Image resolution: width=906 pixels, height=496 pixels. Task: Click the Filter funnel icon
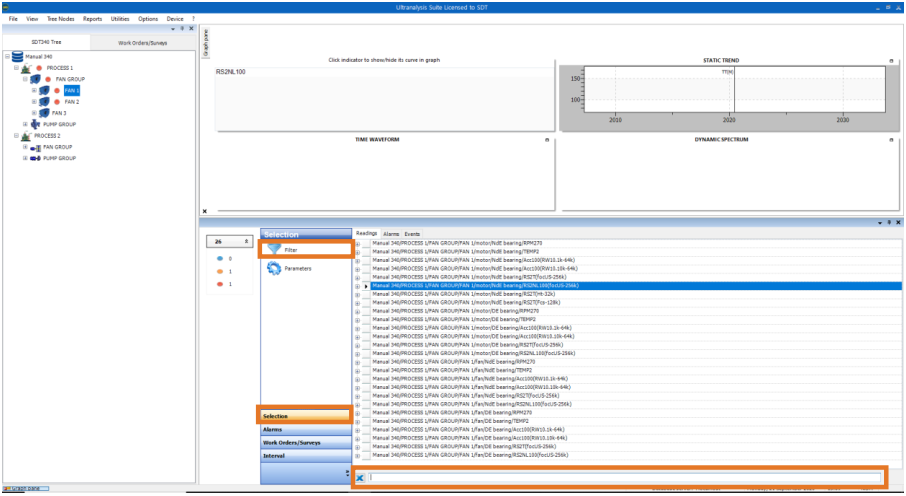(273, 249)
